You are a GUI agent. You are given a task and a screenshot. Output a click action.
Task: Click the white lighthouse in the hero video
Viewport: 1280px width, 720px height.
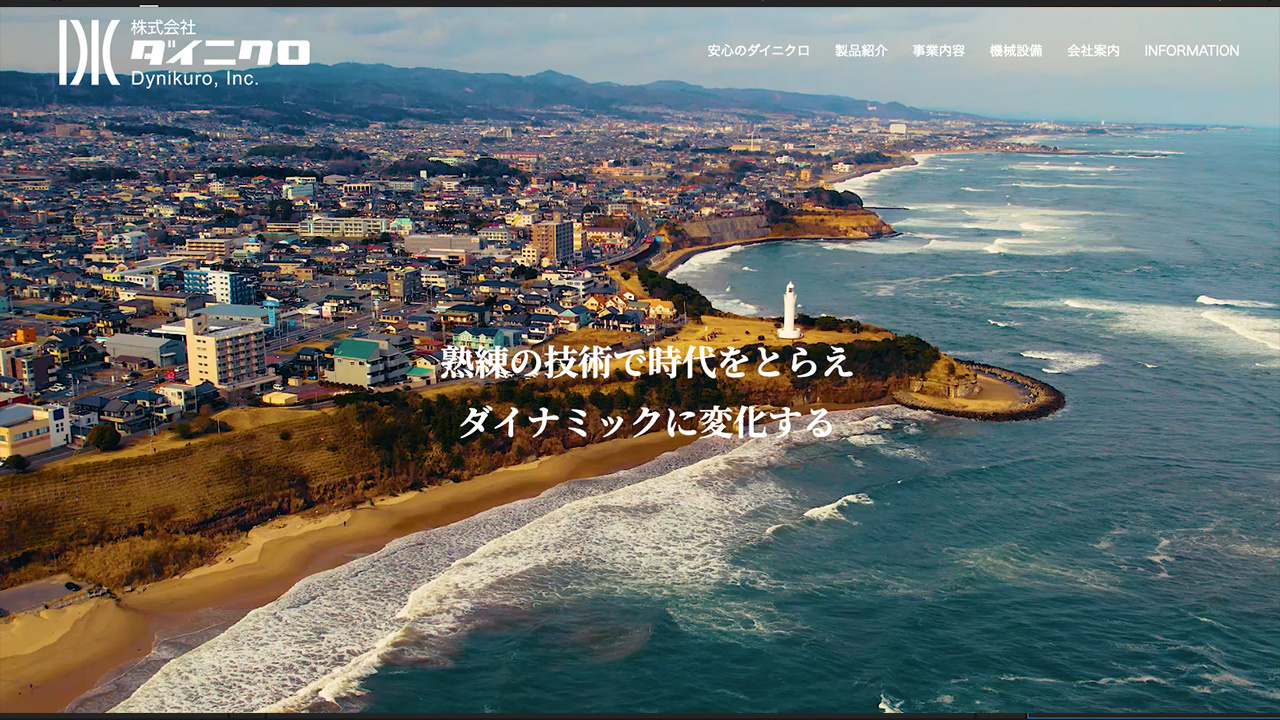790,310
